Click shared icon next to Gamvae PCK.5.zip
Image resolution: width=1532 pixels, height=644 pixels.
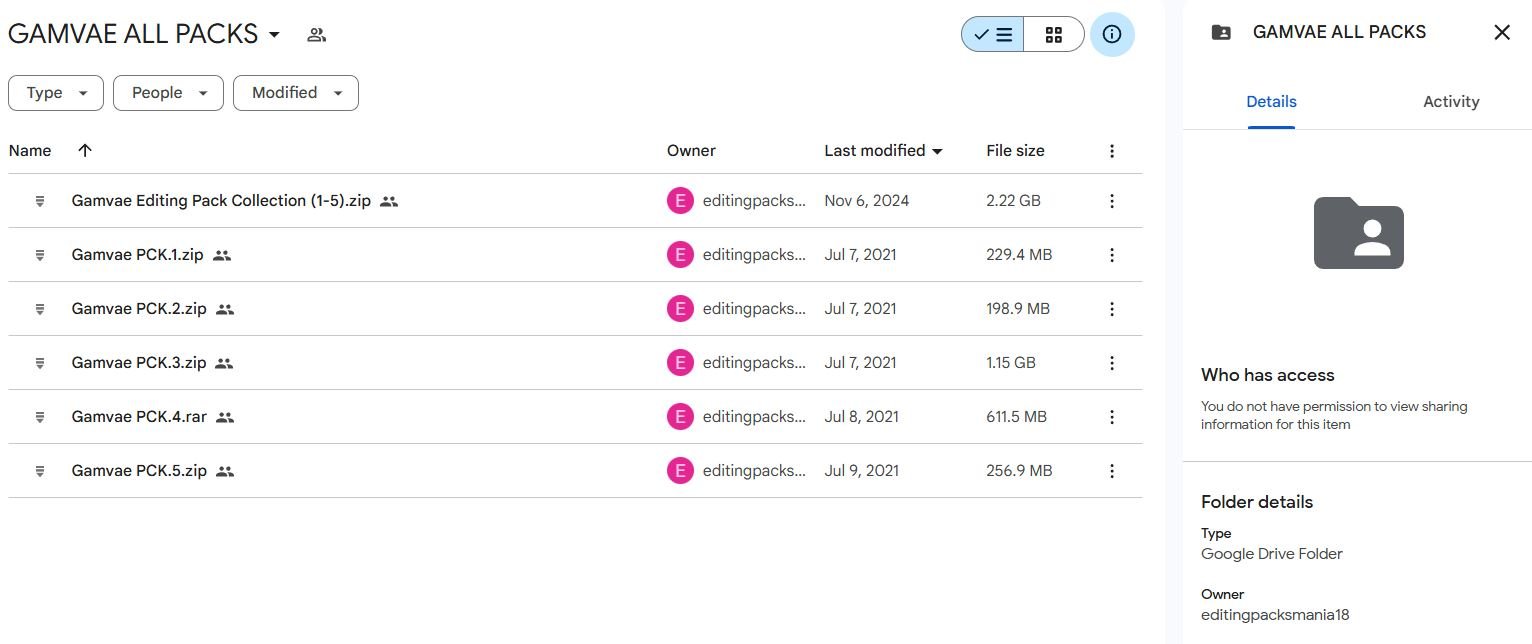225,471
